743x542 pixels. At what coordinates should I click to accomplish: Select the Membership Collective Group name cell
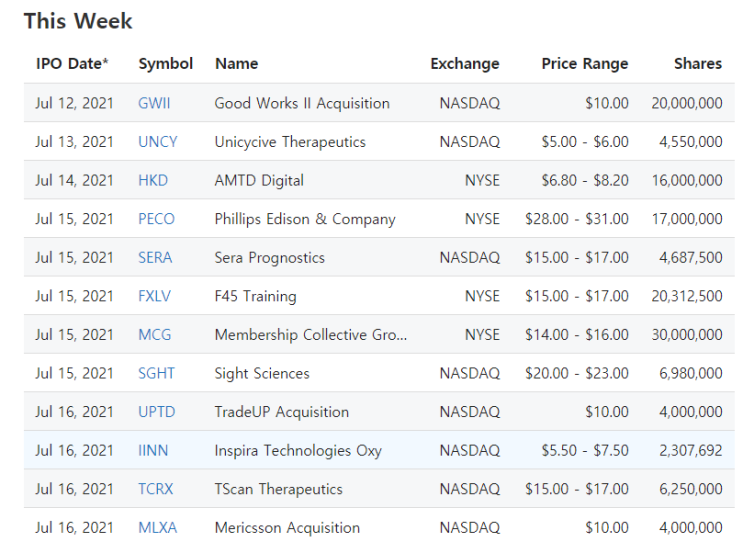coord(311,335)
